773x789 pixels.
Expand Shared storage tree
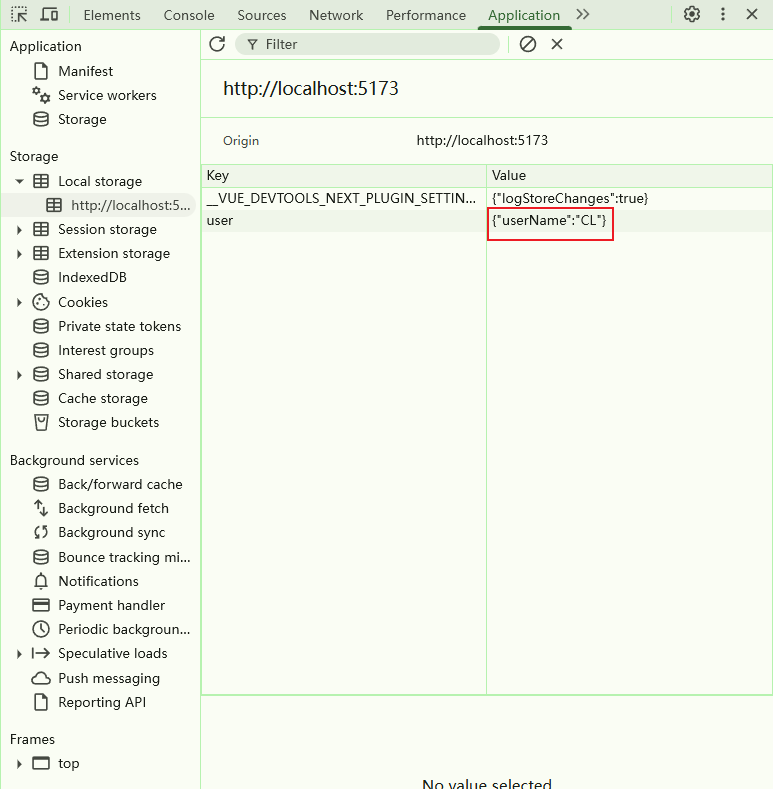(19, 374)
